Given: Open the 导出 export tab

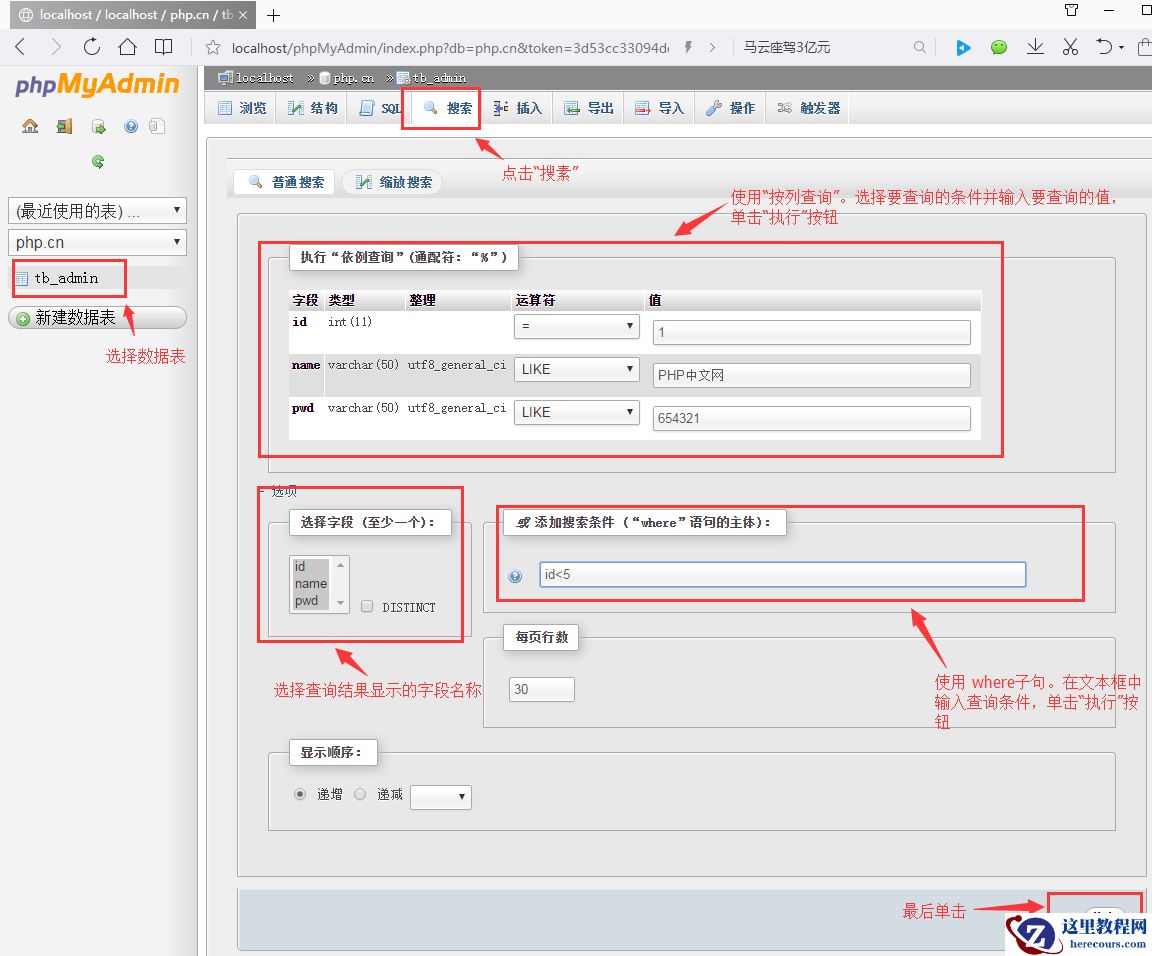Looking at the screenshot, I should pyautogui.click(x=588, y=108).
